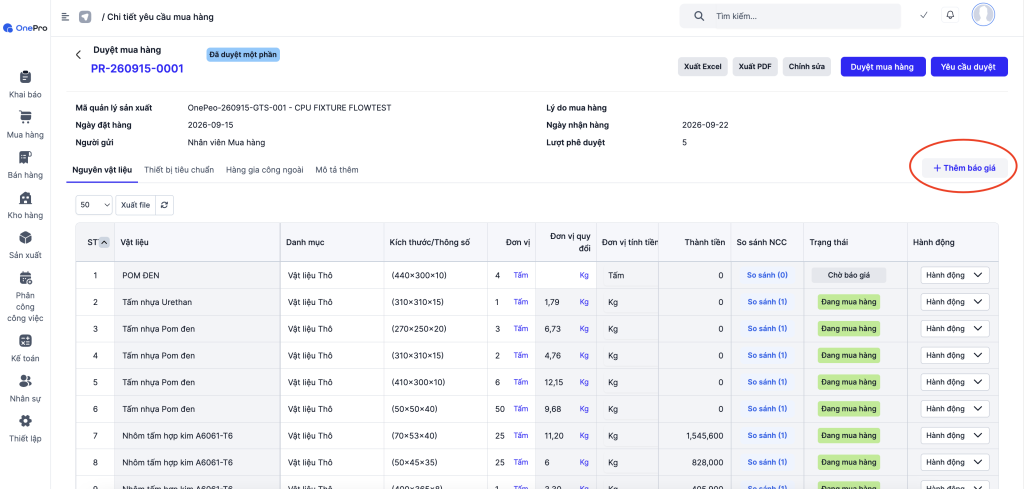Click the checkmark icon in top bar
This screenshot has height=489, width=1024.
(x=923, y=15)
